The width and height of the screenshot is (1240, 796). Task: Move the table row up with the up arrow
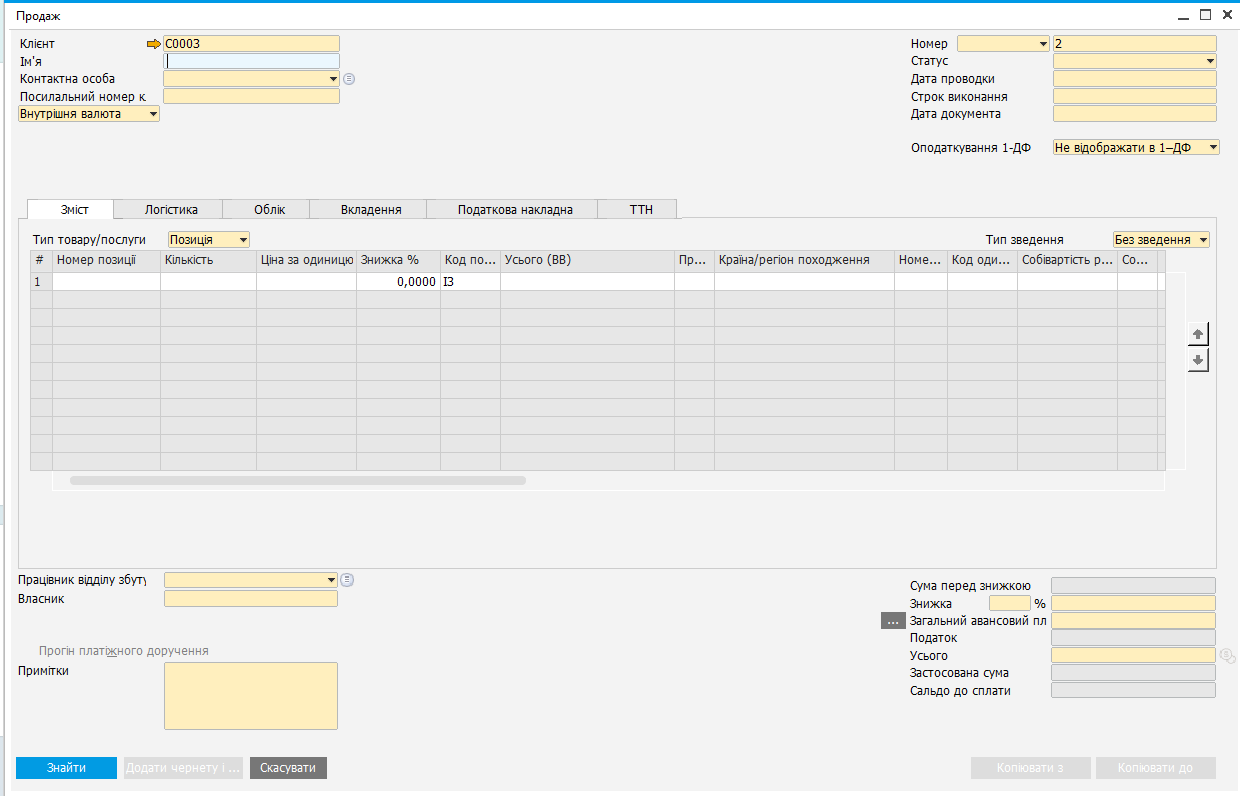pyautogui.click(x=1198, y=335)
